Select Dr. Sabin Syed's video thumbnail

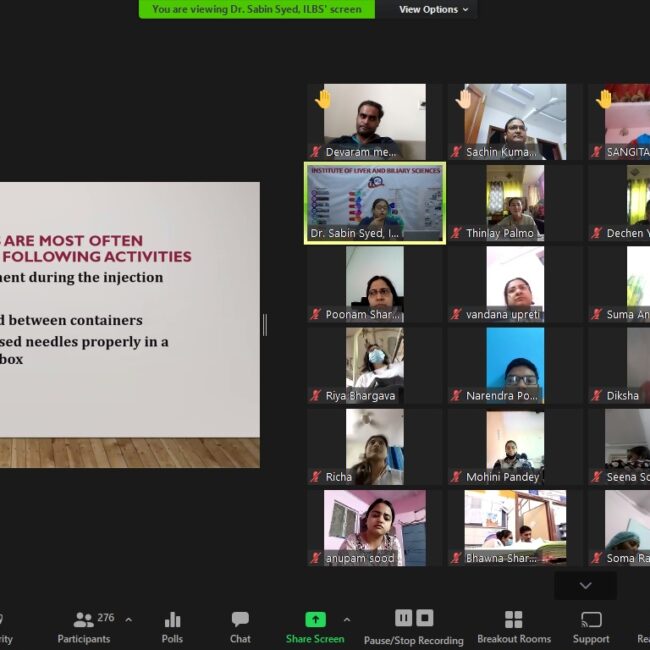coord(375,203)
